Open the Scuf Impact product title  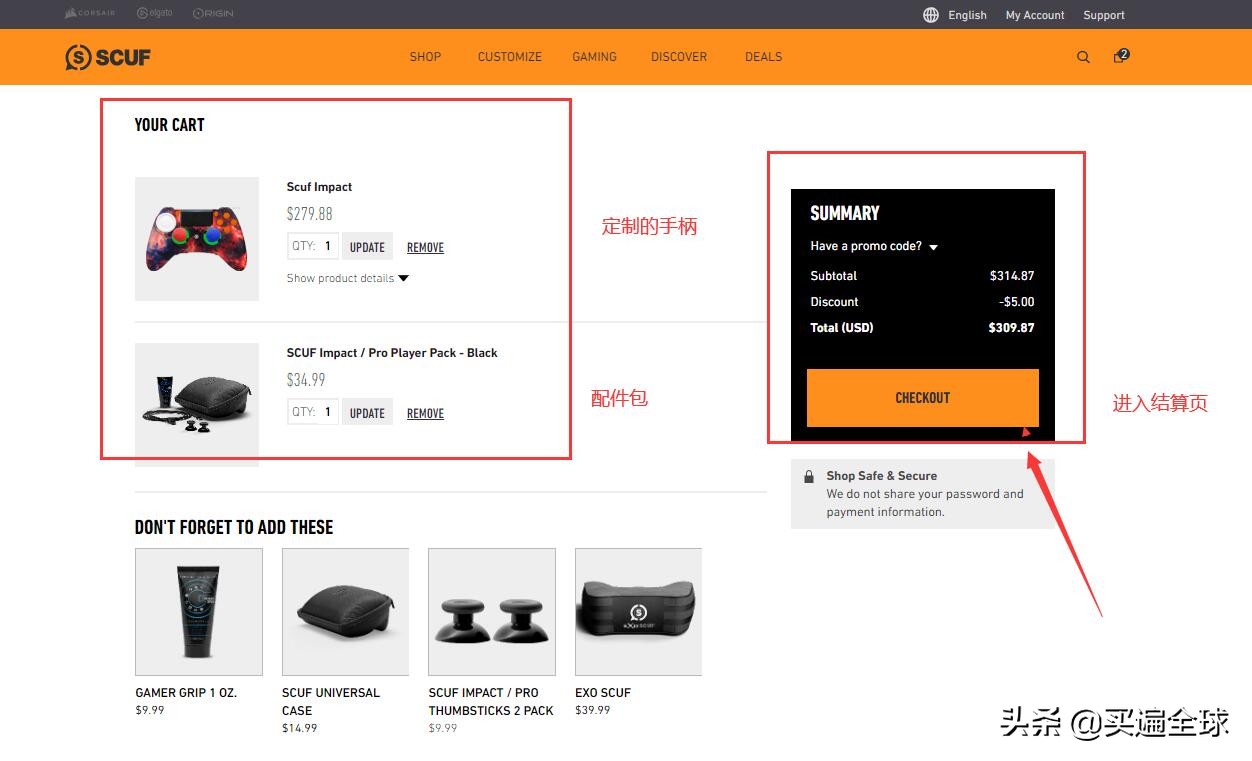tap(319, 187)
